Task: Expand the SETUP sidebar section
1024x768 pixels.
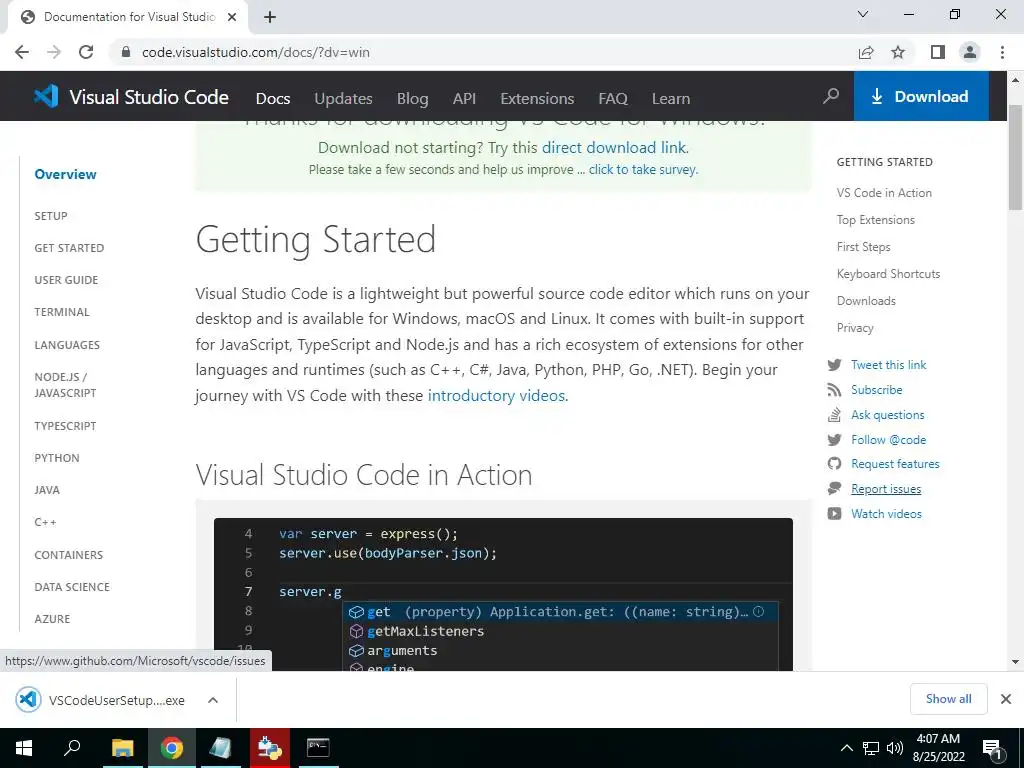Action: pos(51,216)
